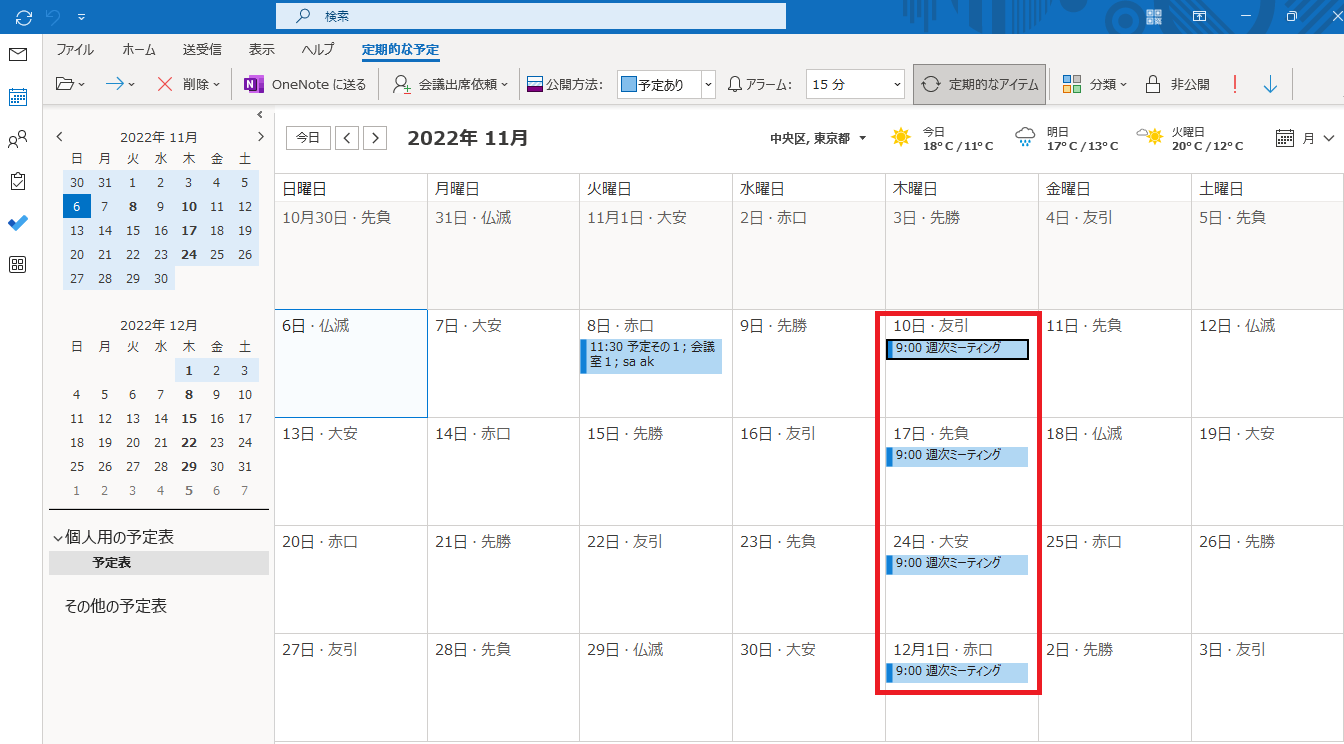Click the 今日 button

coord(308,138)
